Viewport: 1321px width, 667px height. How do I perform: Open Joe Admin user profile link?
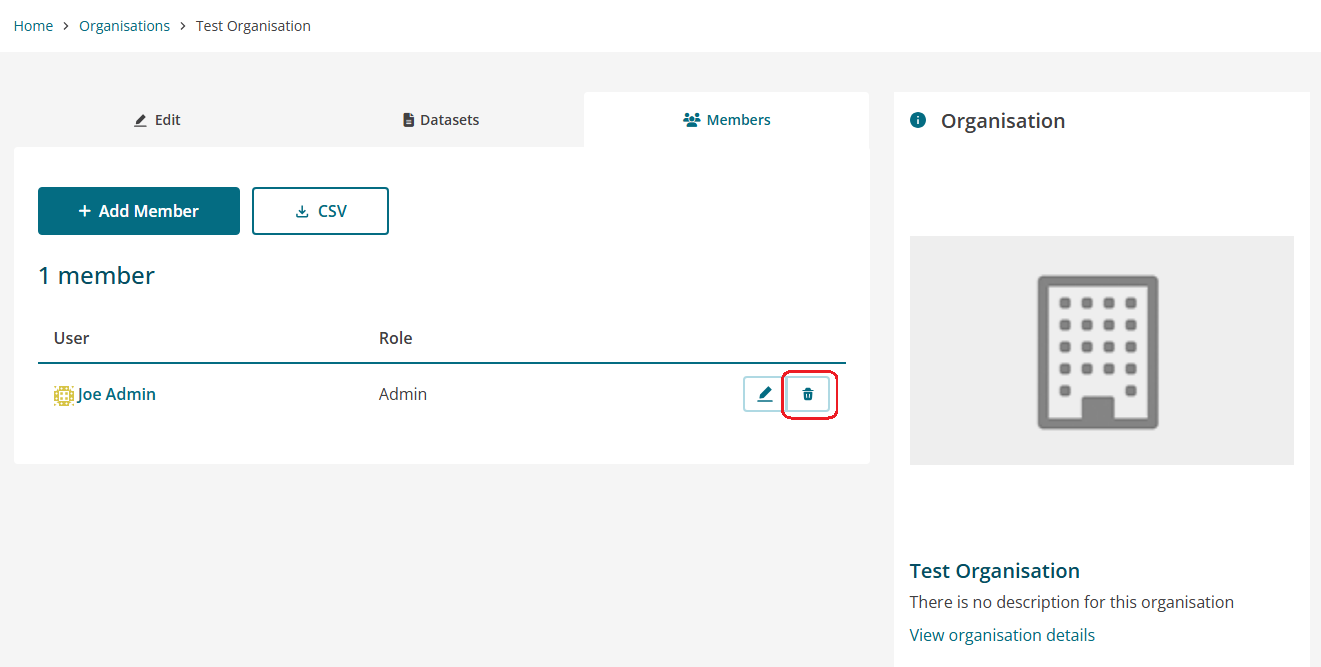(117, 394)
